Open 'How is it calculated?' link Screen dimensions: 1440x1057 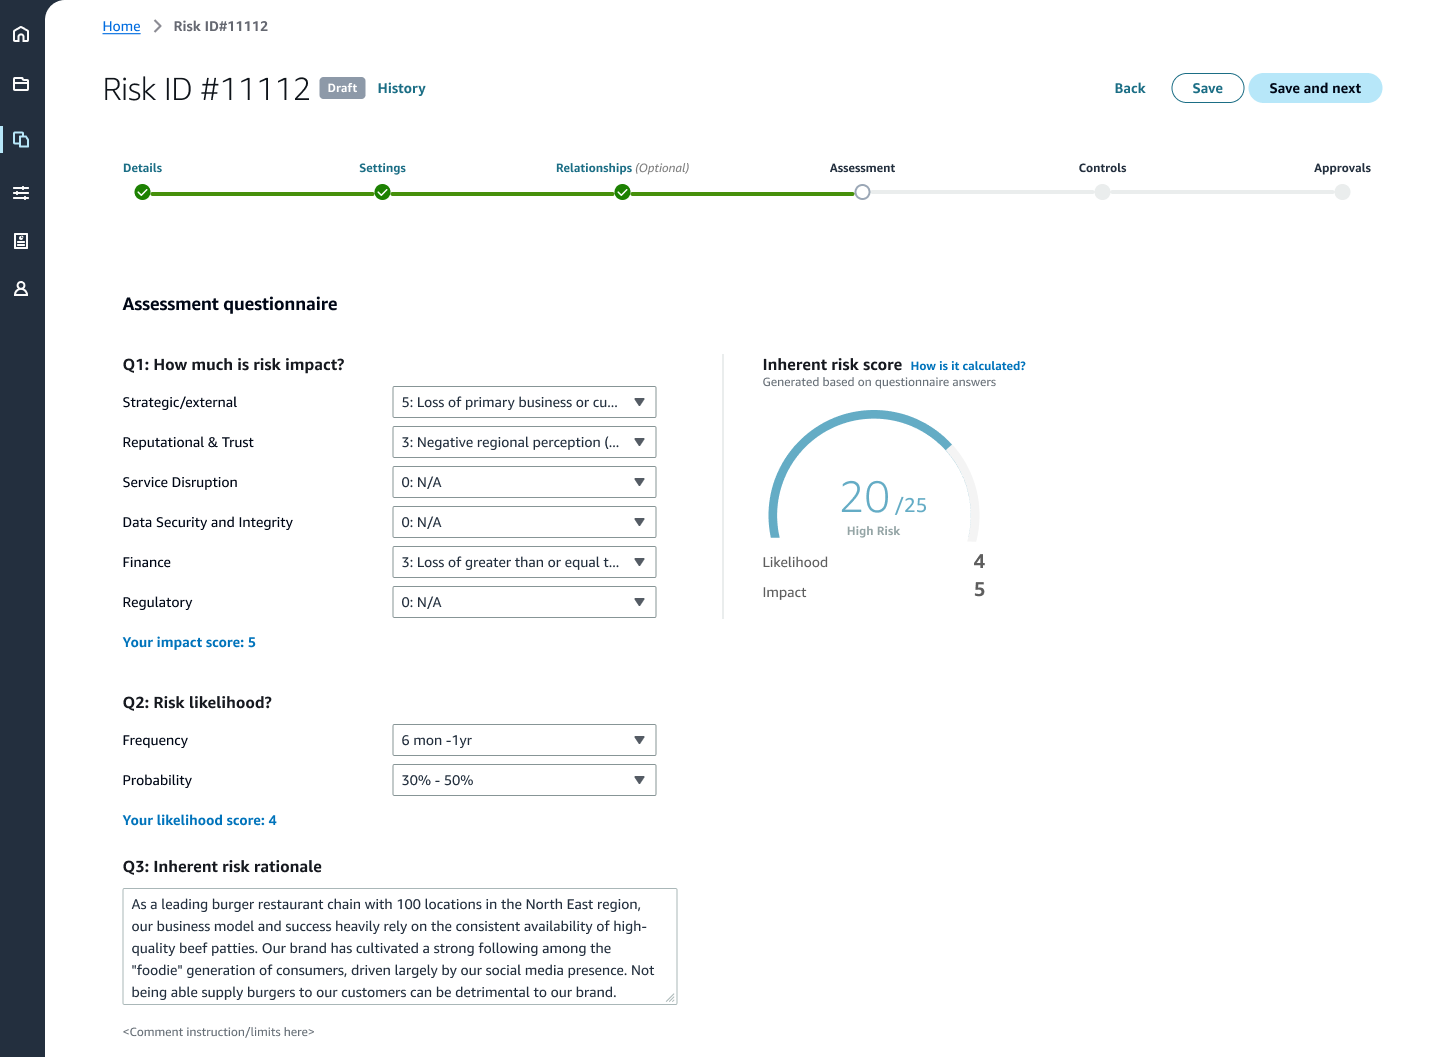coord(968,366)
